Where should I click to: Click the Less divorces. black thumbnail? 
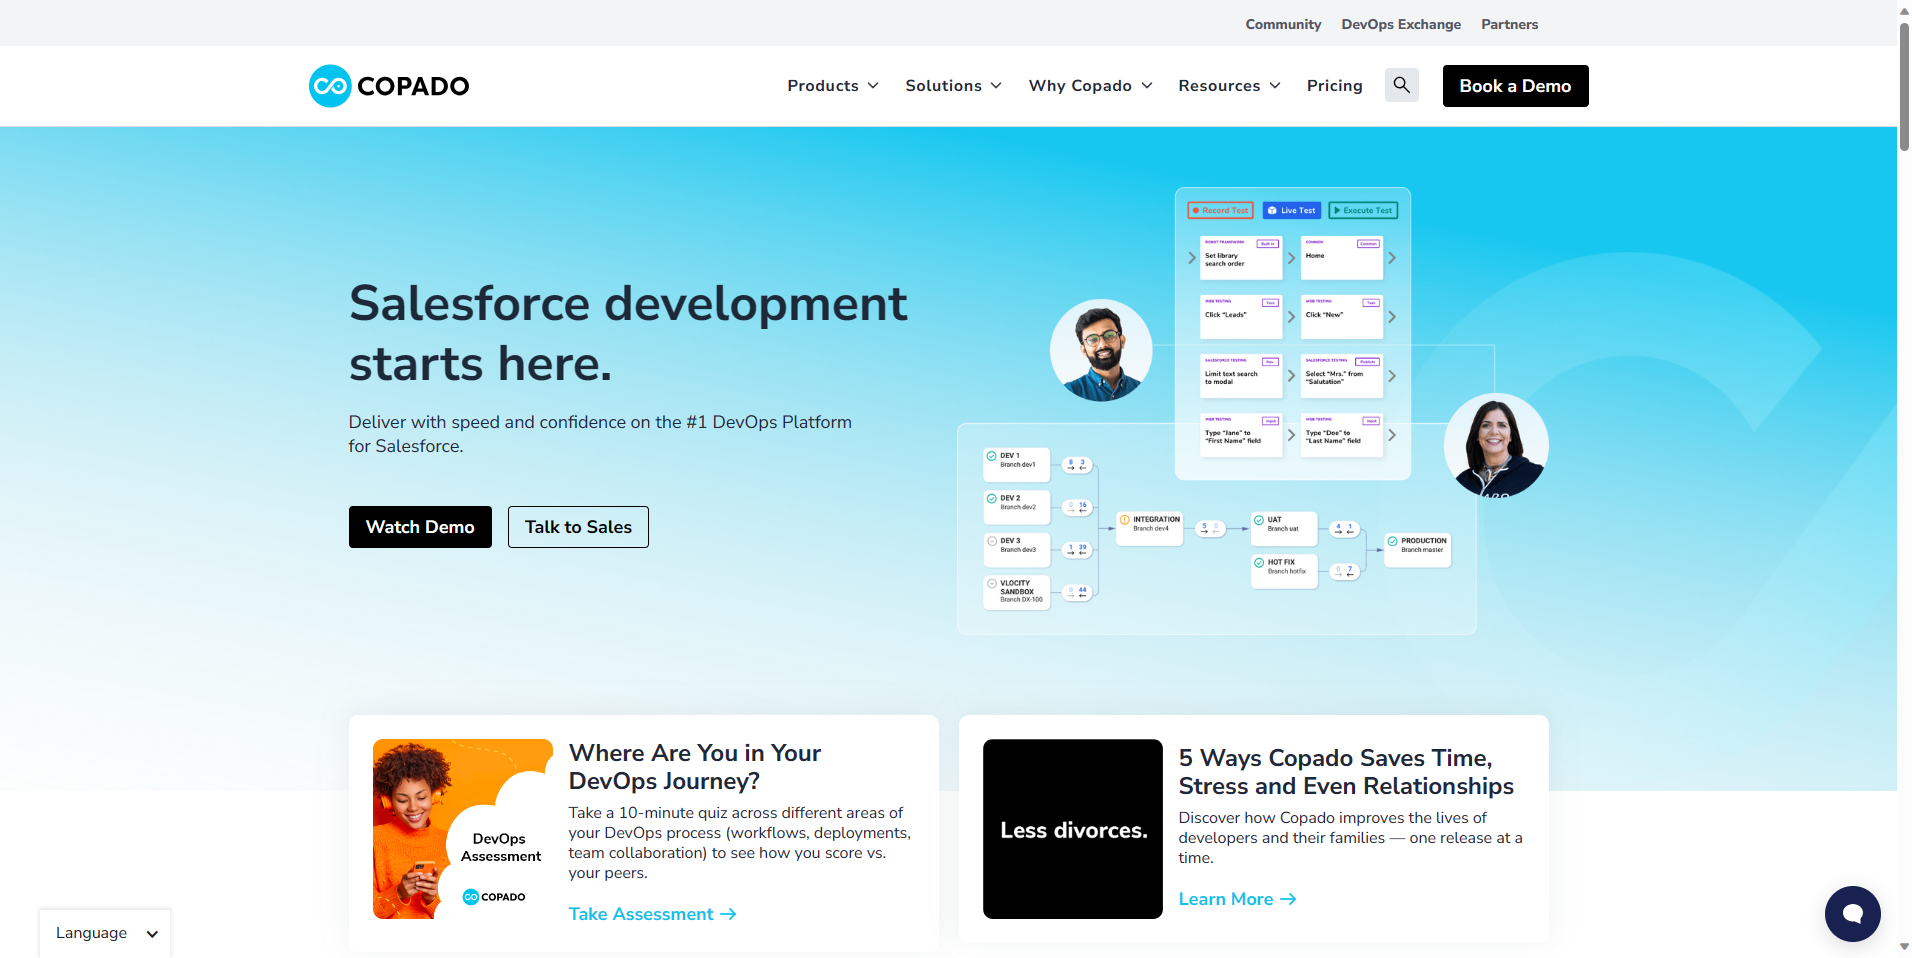(x=1073, y=829)
